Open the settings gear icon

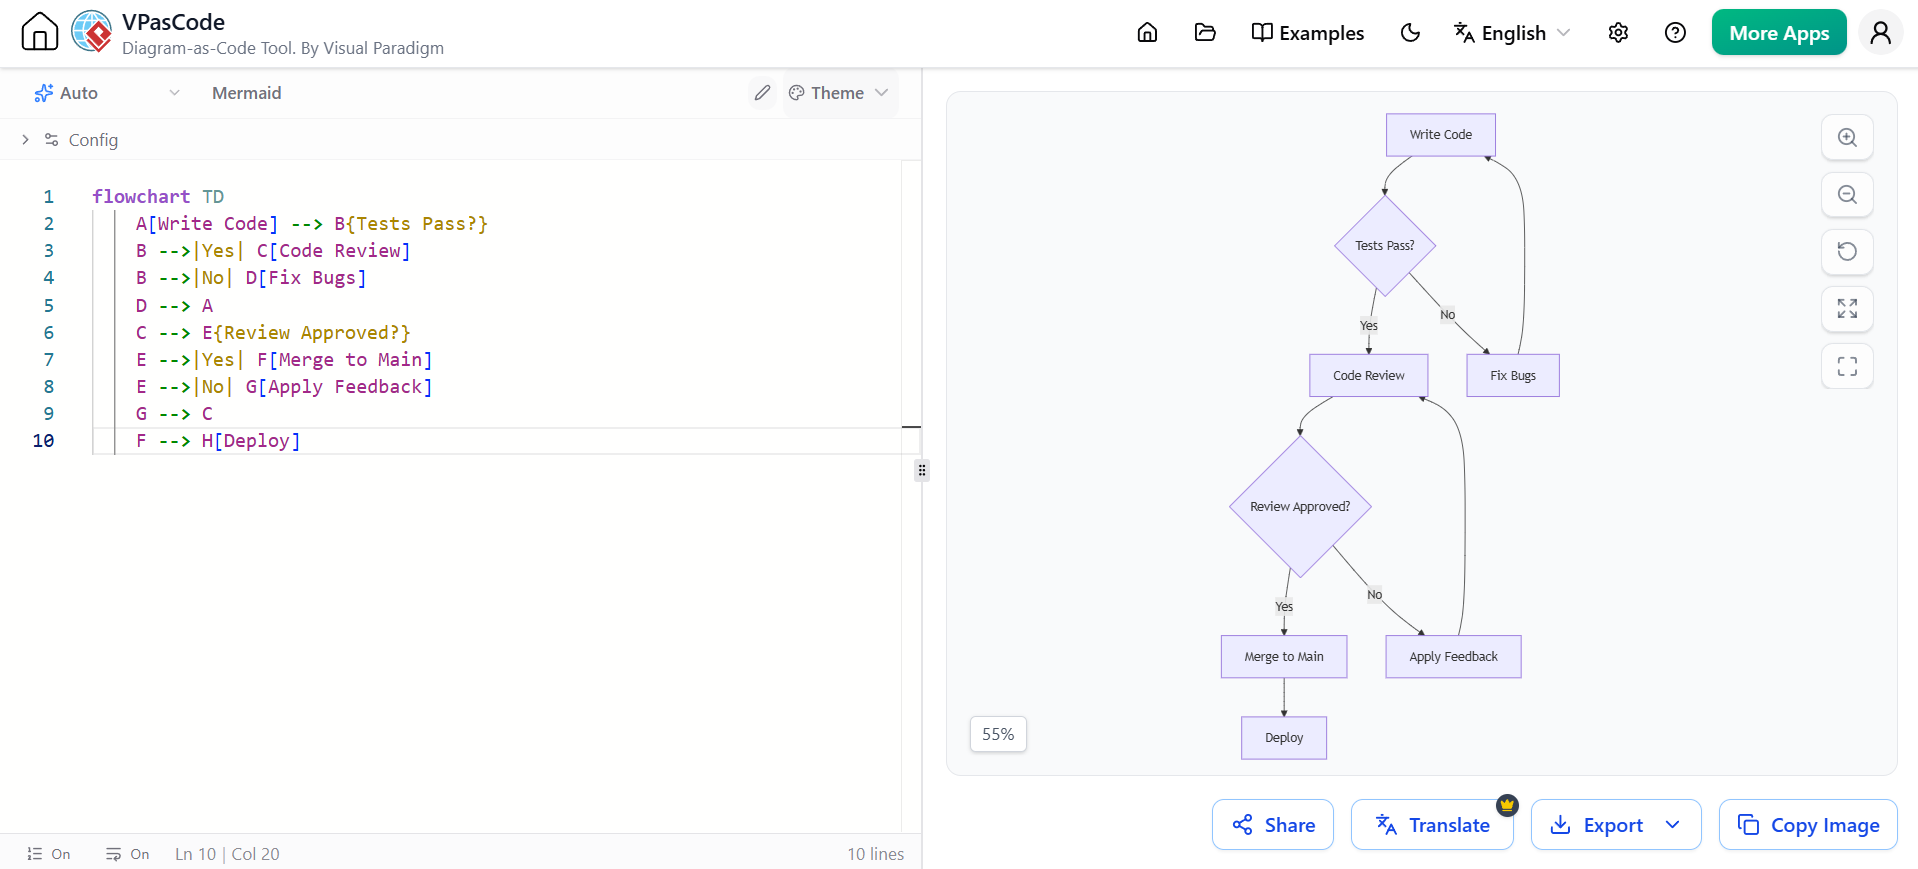1618,33
